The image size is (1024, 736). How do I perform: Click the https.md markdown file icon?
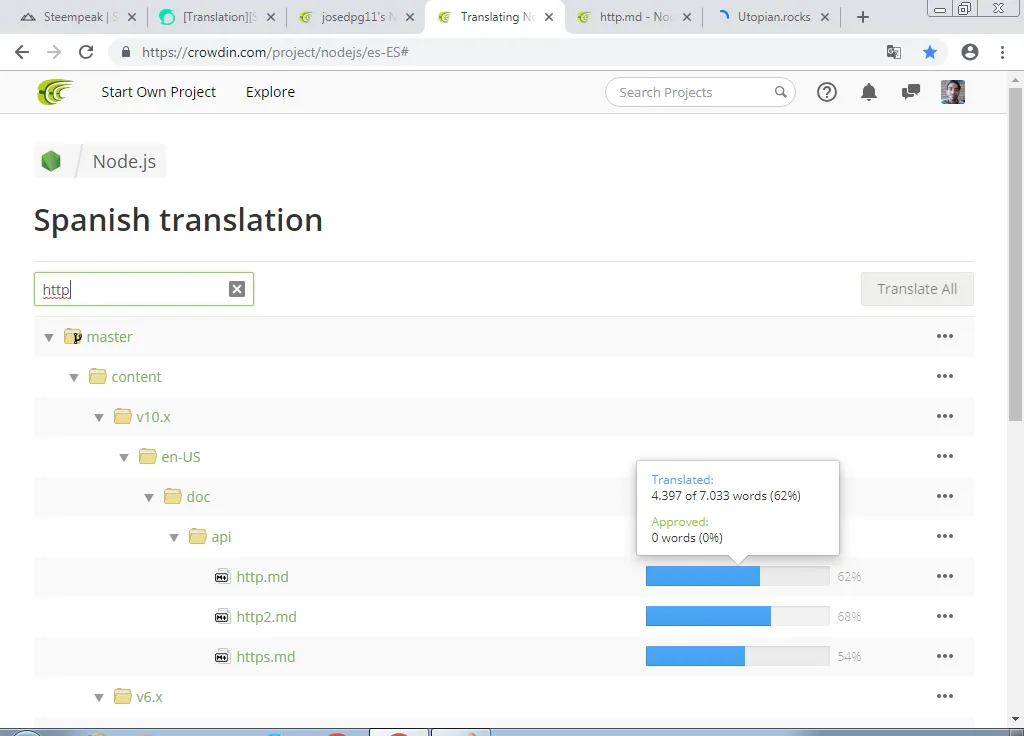(222, 656)
